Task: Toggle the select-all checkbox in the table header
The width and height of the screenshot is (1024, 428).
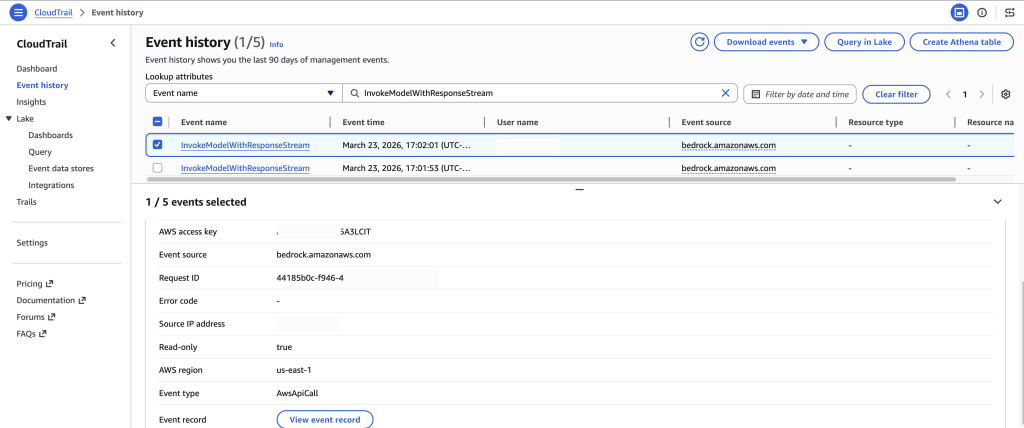Action: point(157,122)
